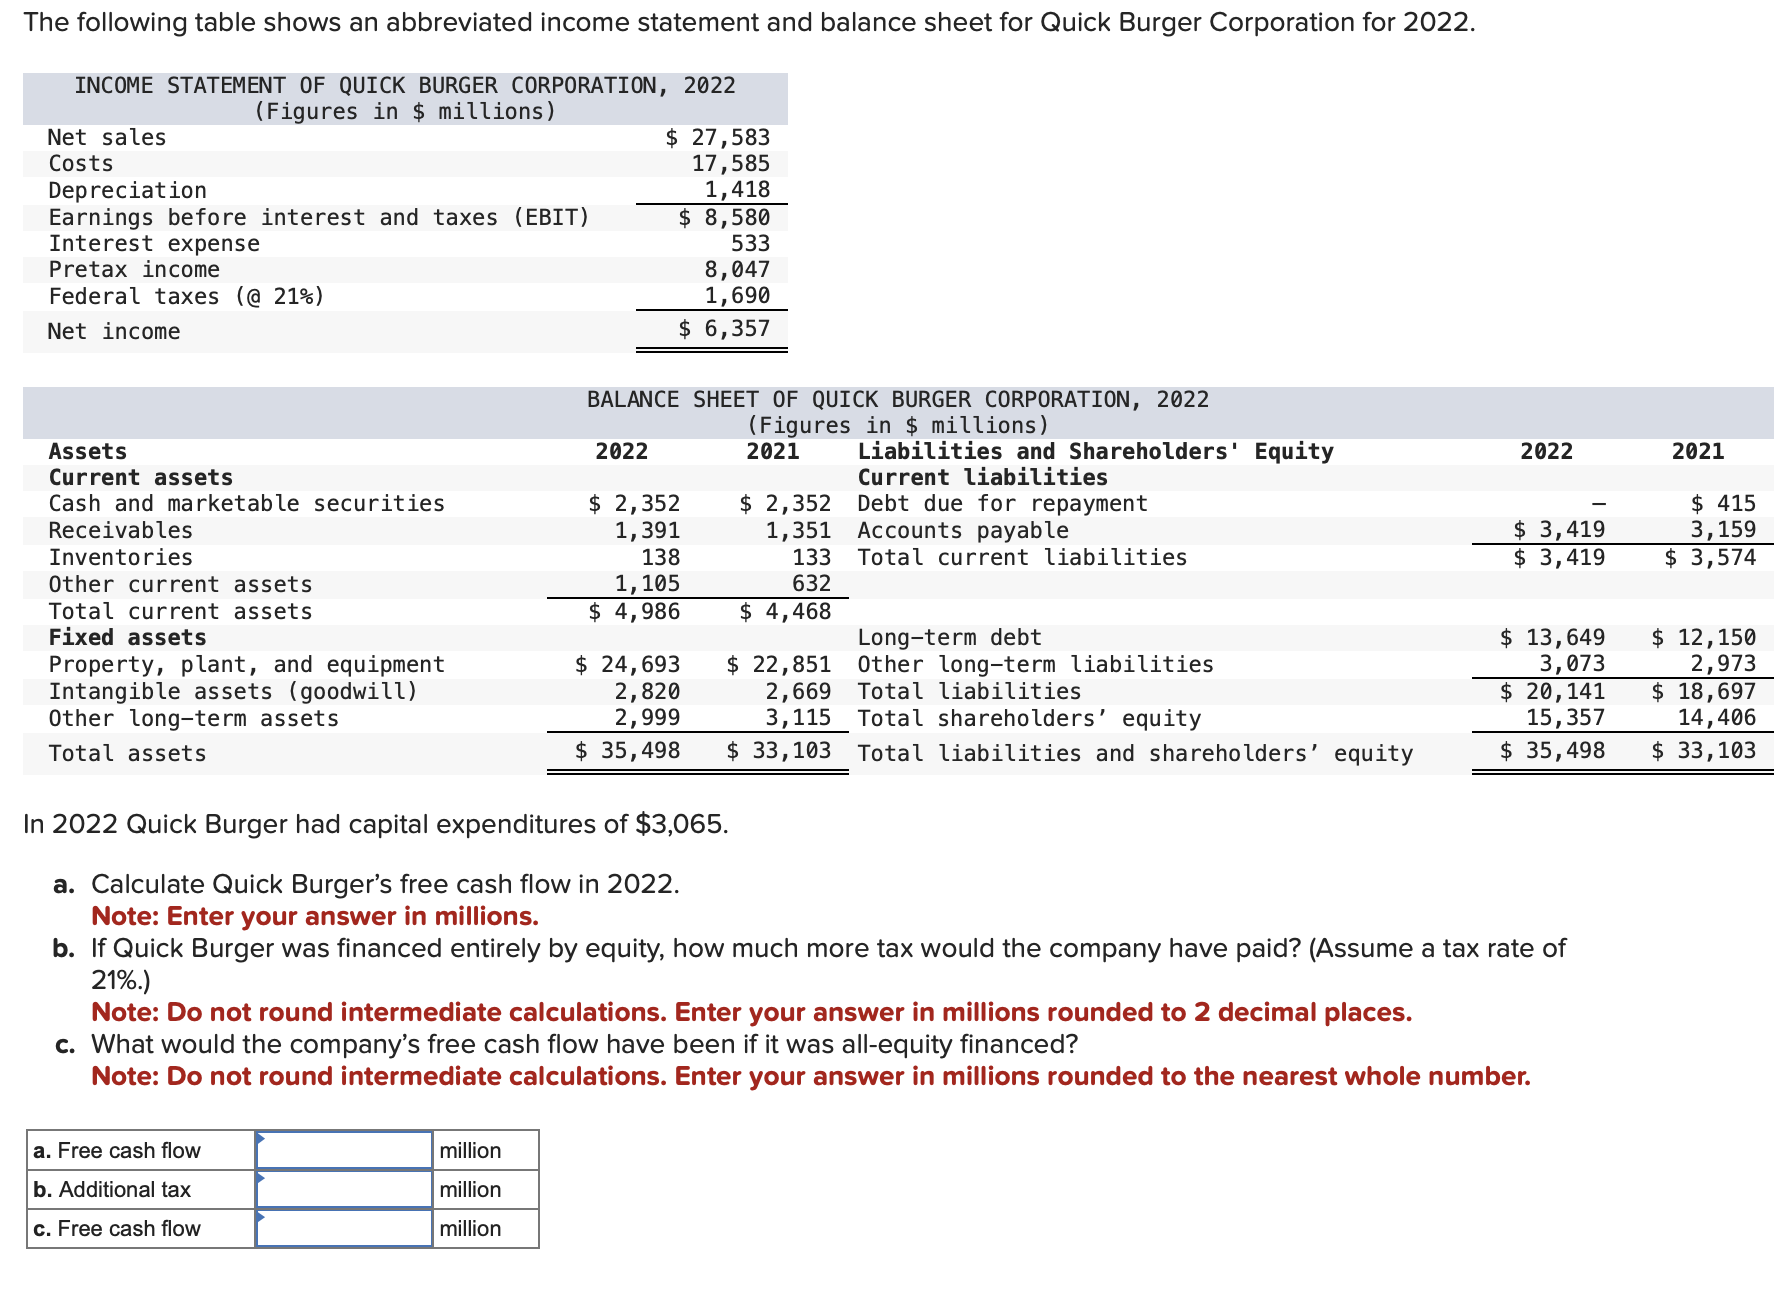Select the EBIT row in the income statement
Screen dimensions: 1788x1300
click(320, 217)
